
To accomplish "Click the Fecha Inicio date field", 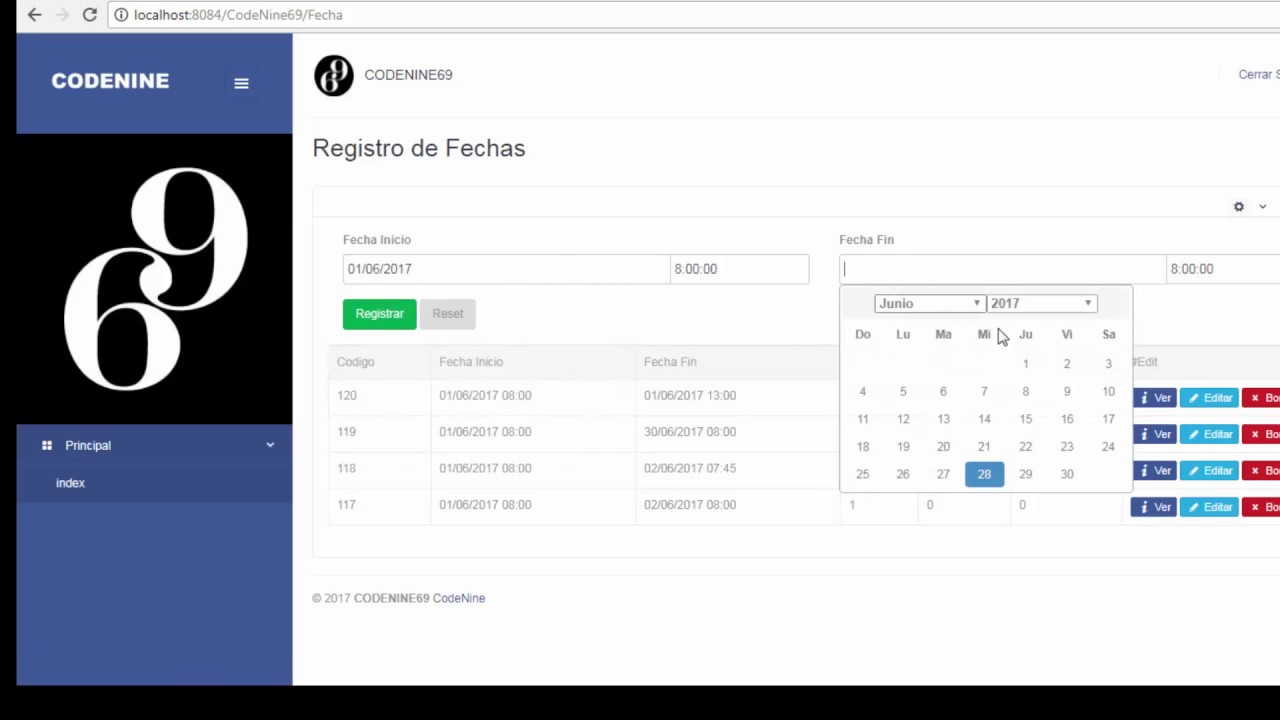I will [506, 269].
